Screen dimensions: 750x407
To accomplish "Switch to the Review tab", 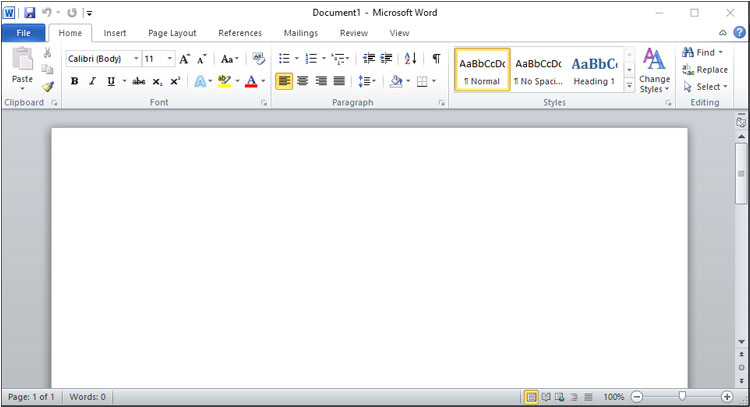I will 354,33.
